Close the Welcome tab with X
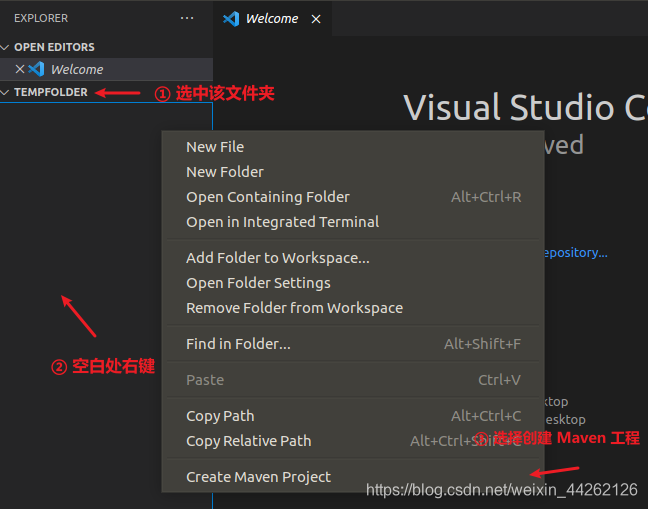 [316, 19]
